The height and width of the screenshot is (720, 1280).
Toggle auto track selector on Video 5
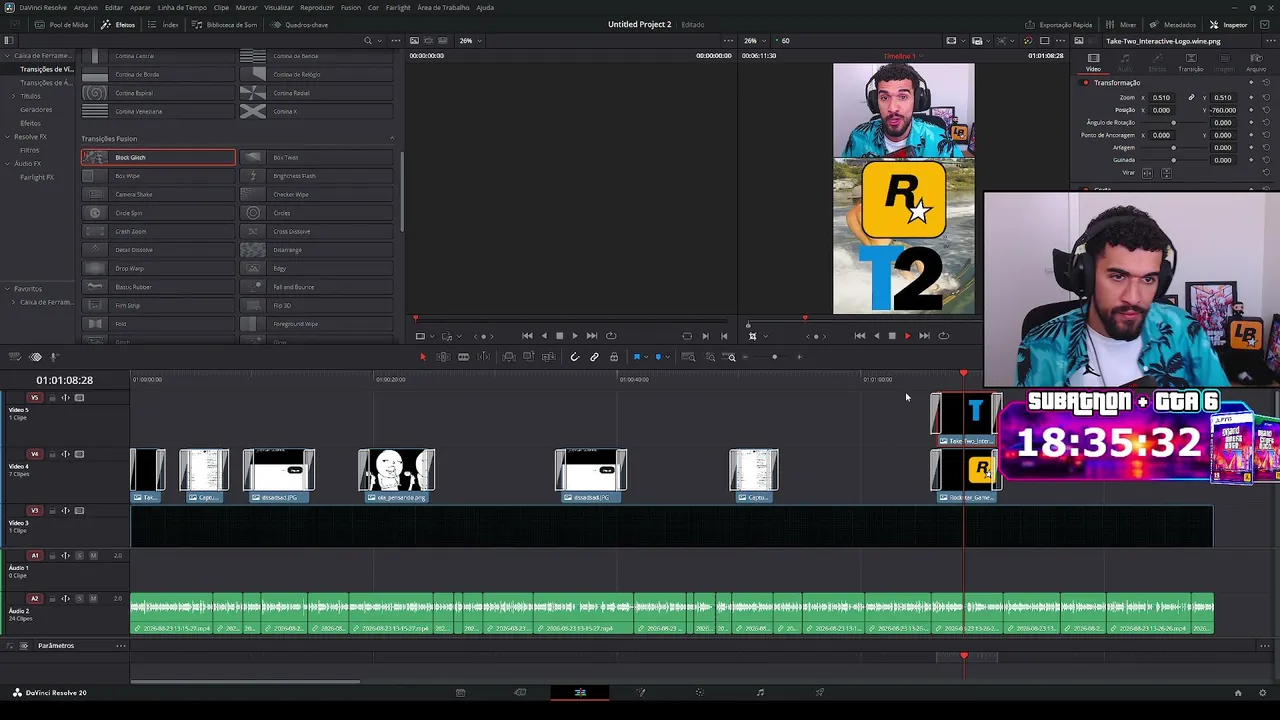[66, 398]
